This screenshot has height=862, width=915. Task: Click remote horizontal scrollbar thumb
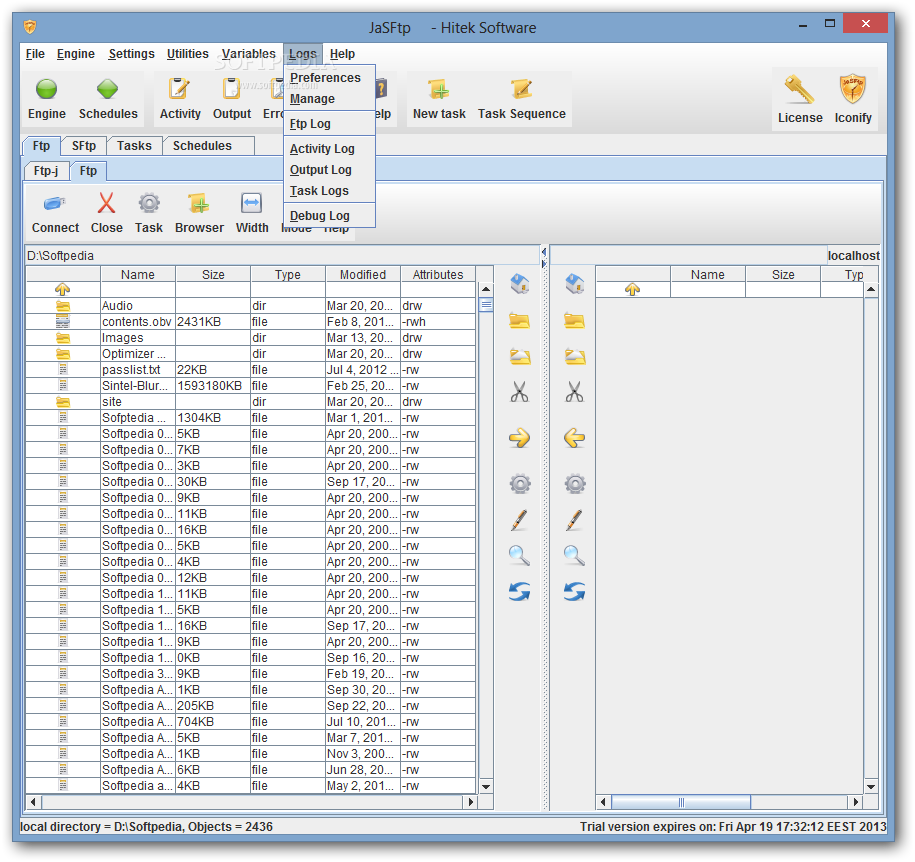[681, 802]
